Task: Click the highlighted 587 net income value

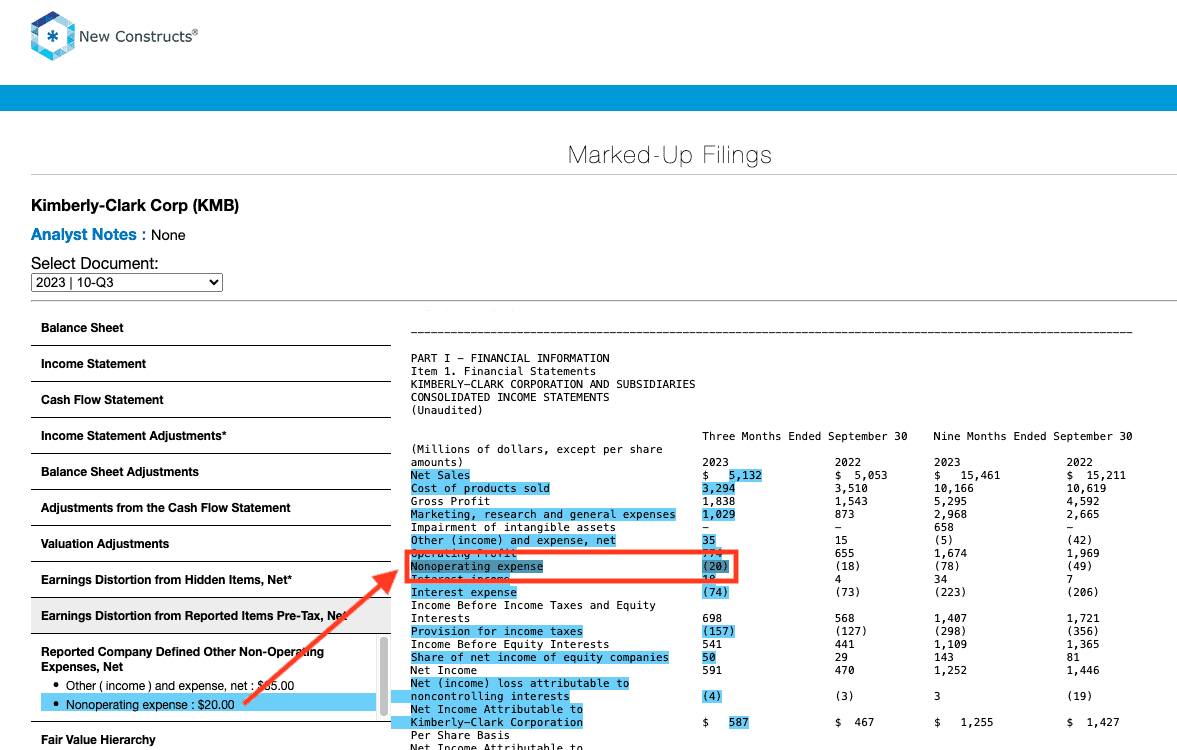Action: coord(739,722)
